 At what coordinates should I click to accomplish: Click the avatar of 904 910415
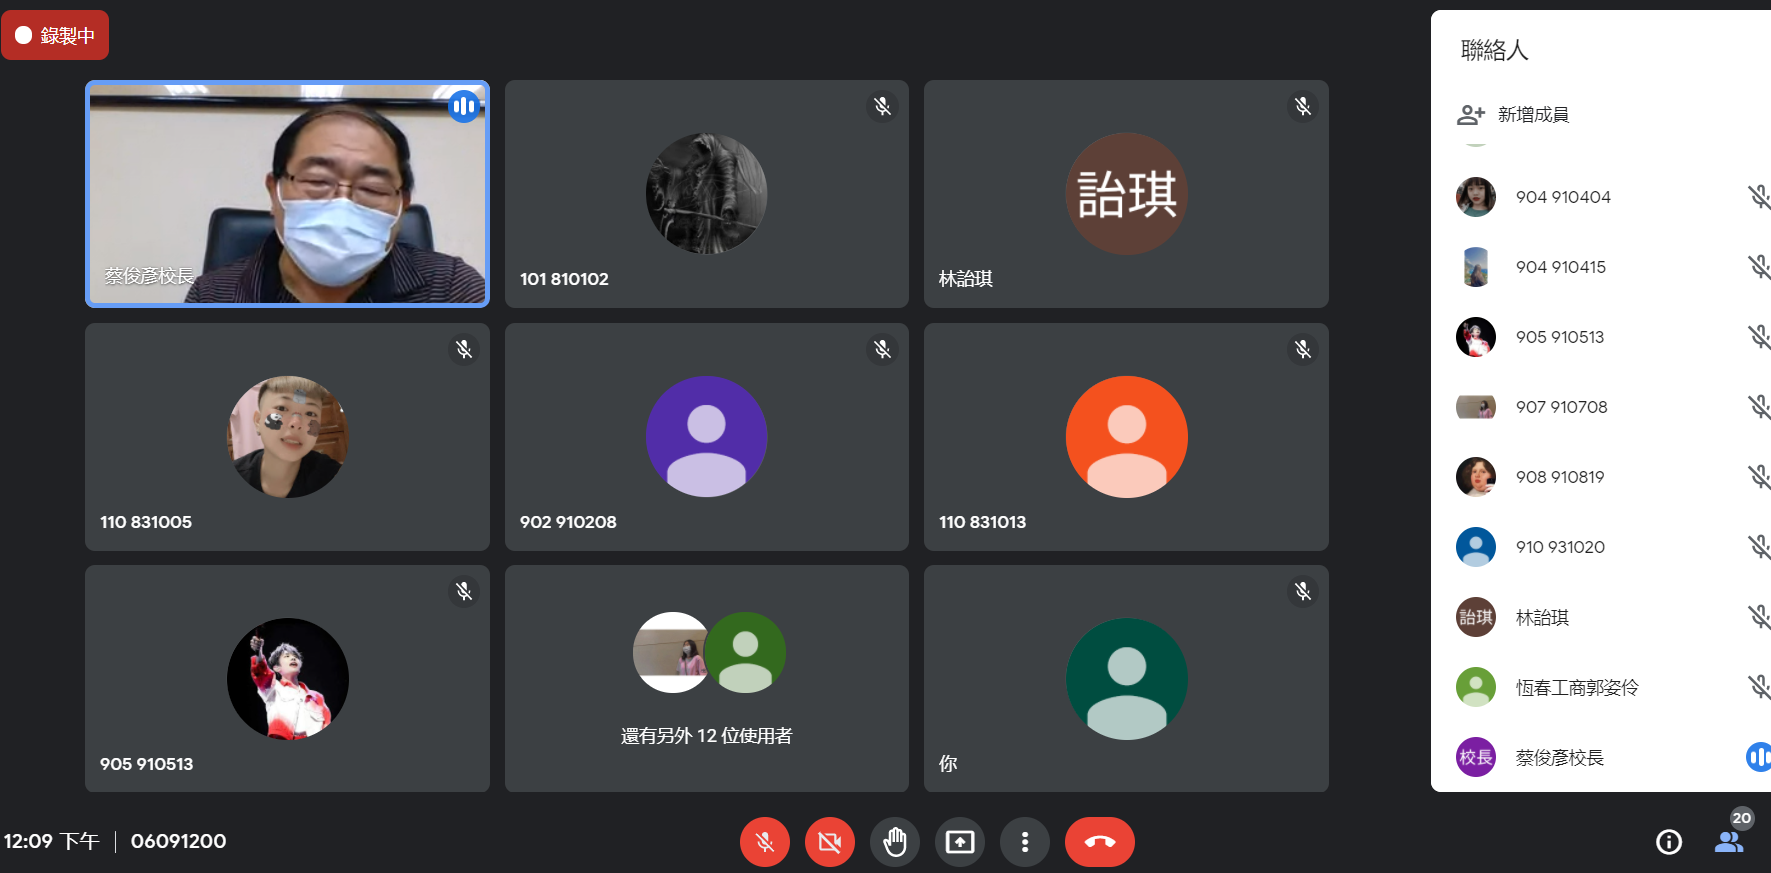pyautogui.click(x=1476, y=267)
